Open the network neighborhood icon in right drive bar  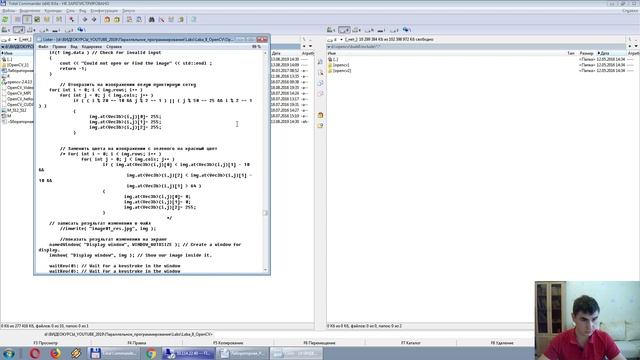pyautogui.click(x=406, y=30)
